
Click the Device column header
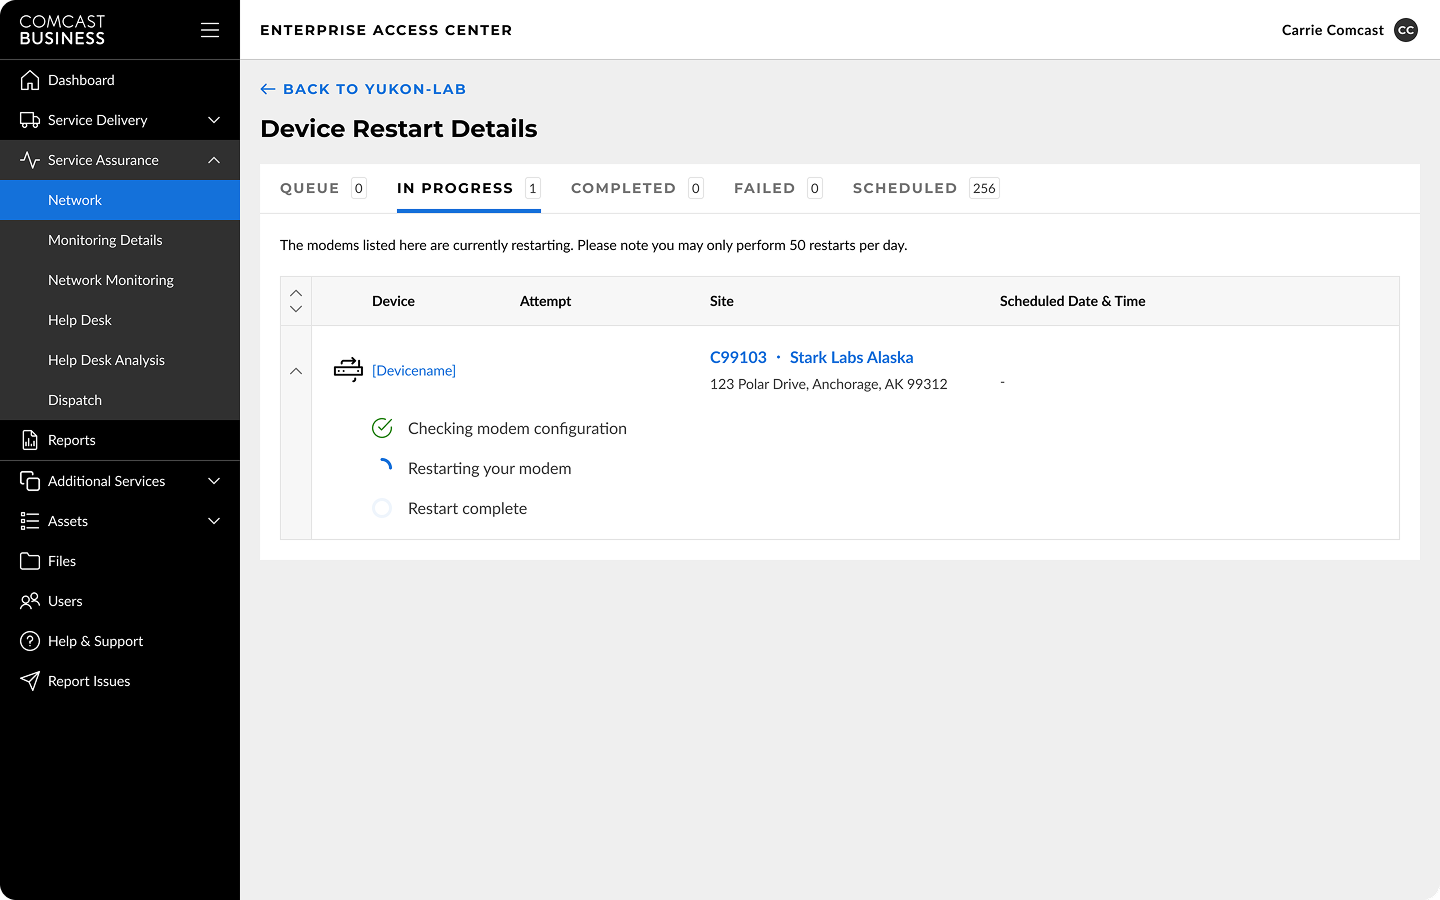393,301
